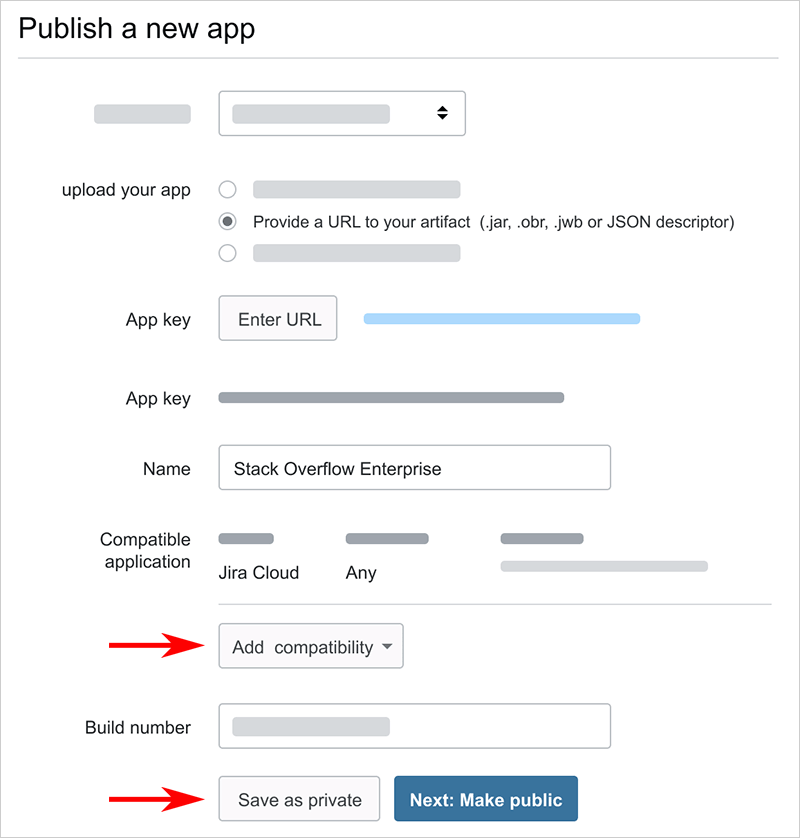
Task: Click into the Build number field
Action: click(414, 726)
